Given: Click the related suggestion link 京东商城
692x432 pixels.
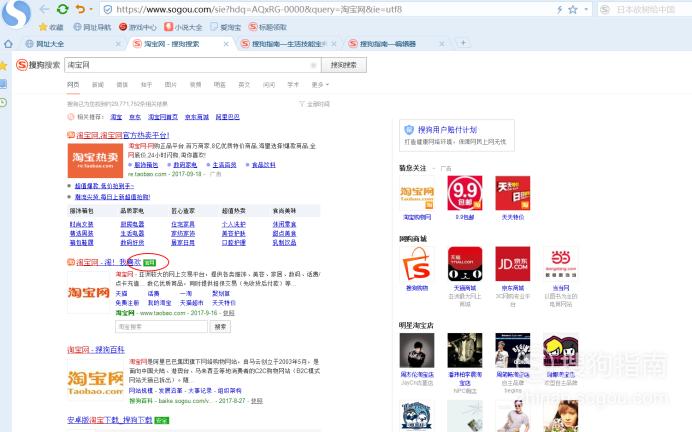Looking at the screenshot, I should pyautogui.click(x=196, y=117).
